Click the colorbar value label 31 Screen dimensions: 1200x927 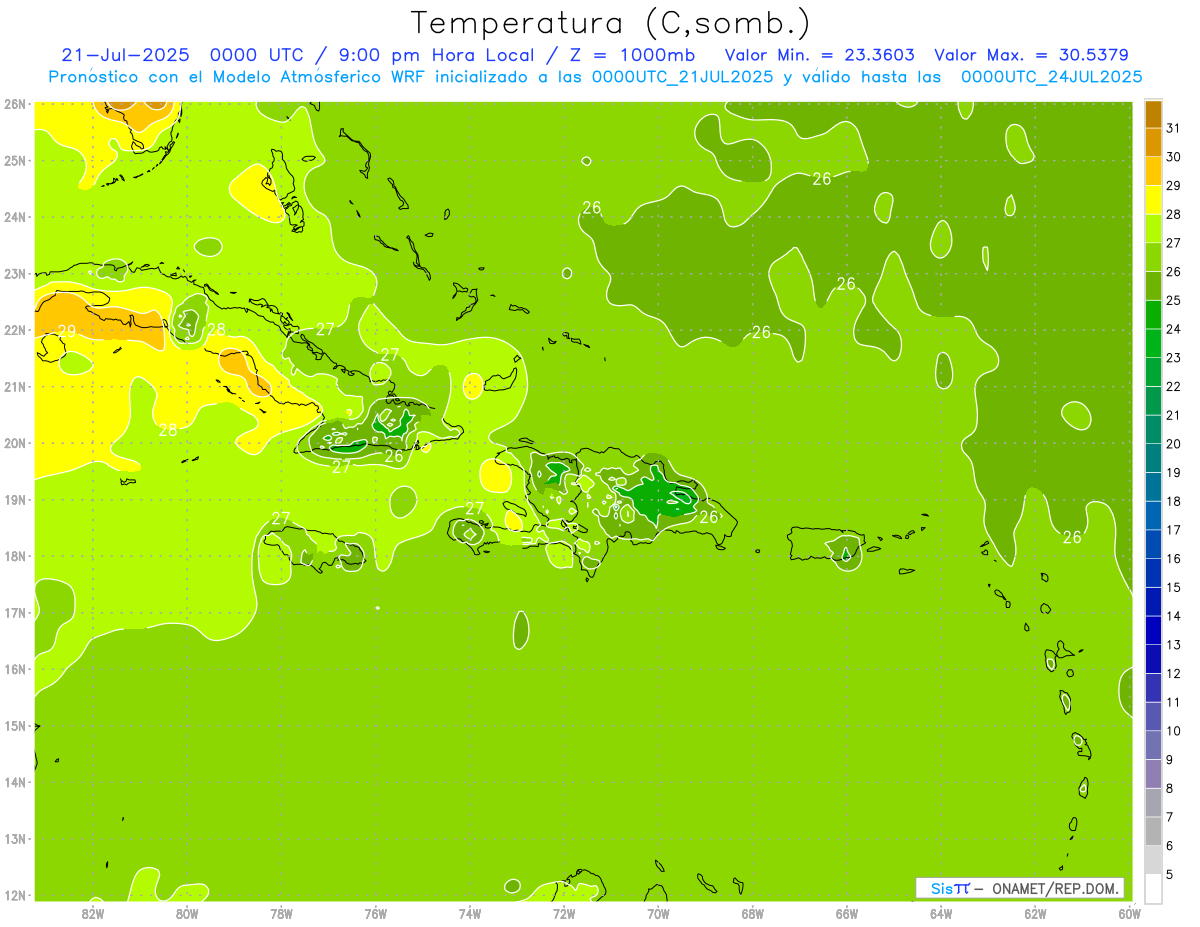(x=1174, y=128)
